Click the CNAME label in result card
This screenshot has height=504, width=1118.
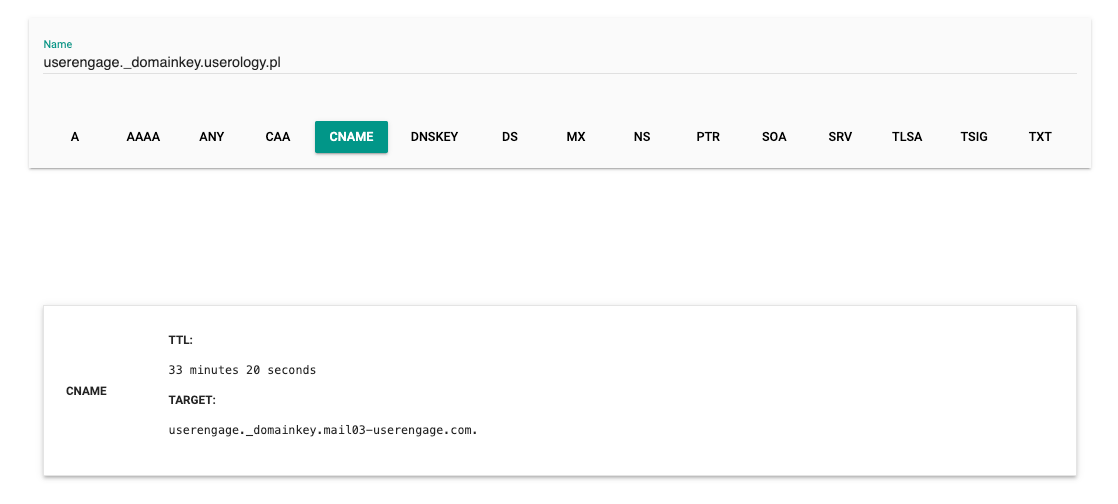point(86,391)
